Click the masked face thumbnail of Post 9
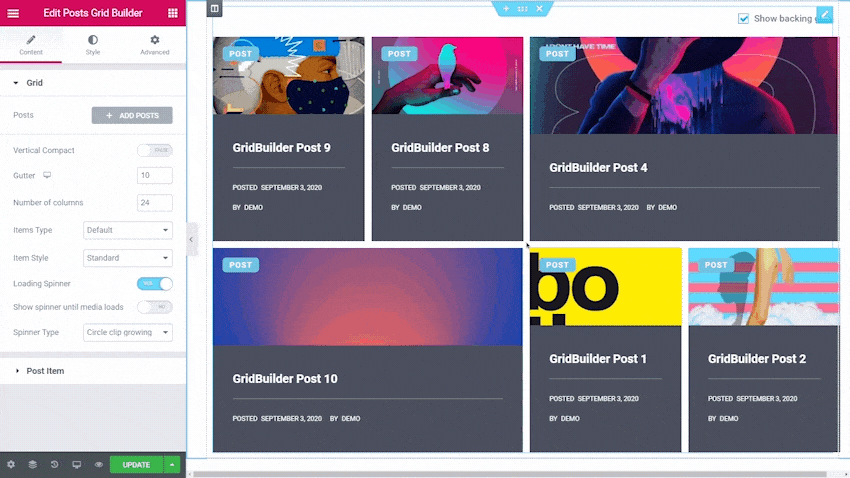Image resolution: width=850 pixels, height=478 pixels. (x=289, y=75)
